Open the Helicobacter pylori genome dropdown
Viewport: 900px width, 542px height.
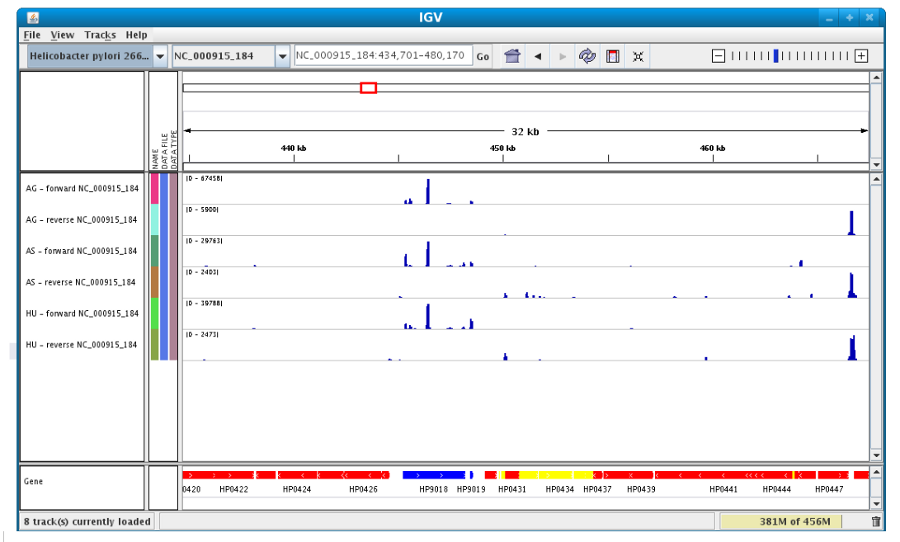[x=96, y=56]
